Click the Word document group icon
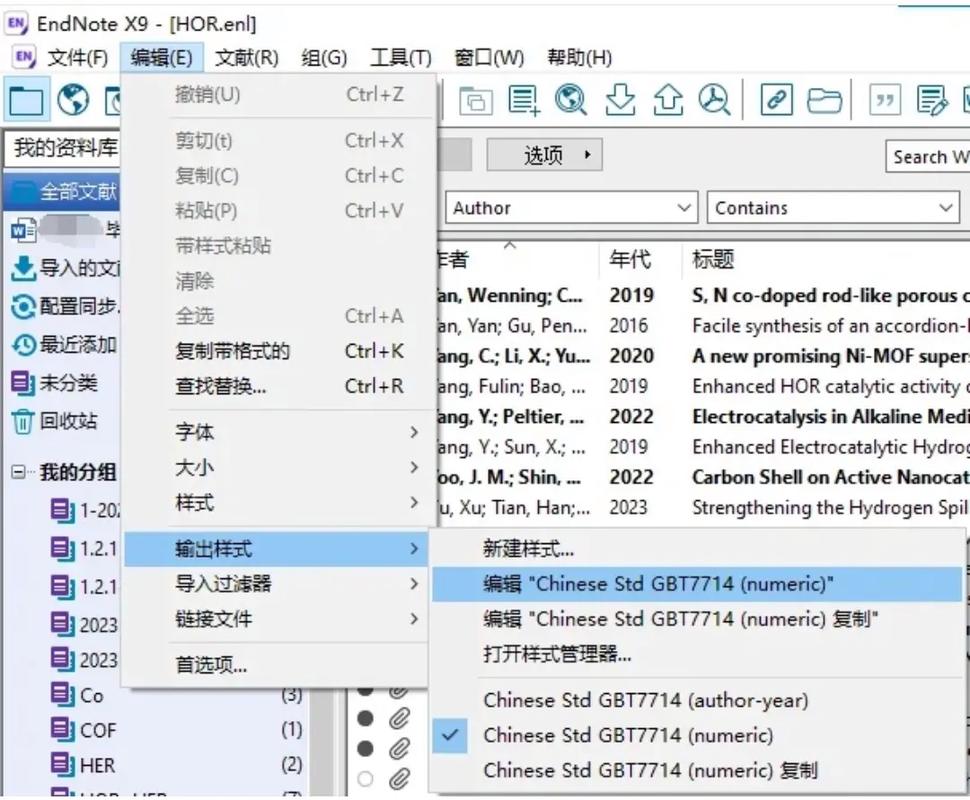 [x=24, y=230]
